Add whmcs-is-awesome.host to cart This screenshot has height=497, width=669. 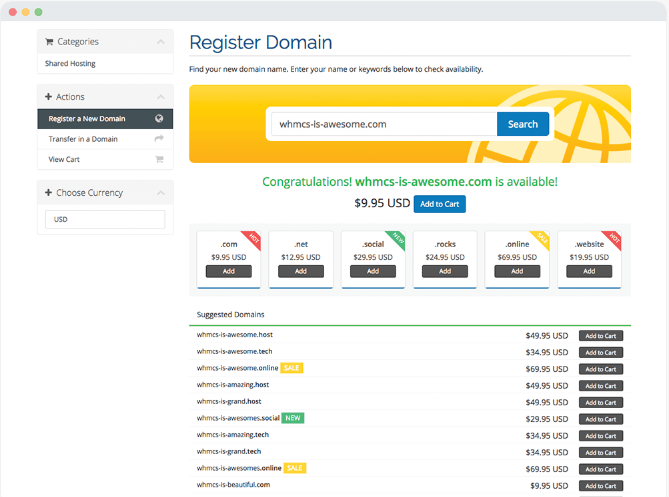(600, 336)
